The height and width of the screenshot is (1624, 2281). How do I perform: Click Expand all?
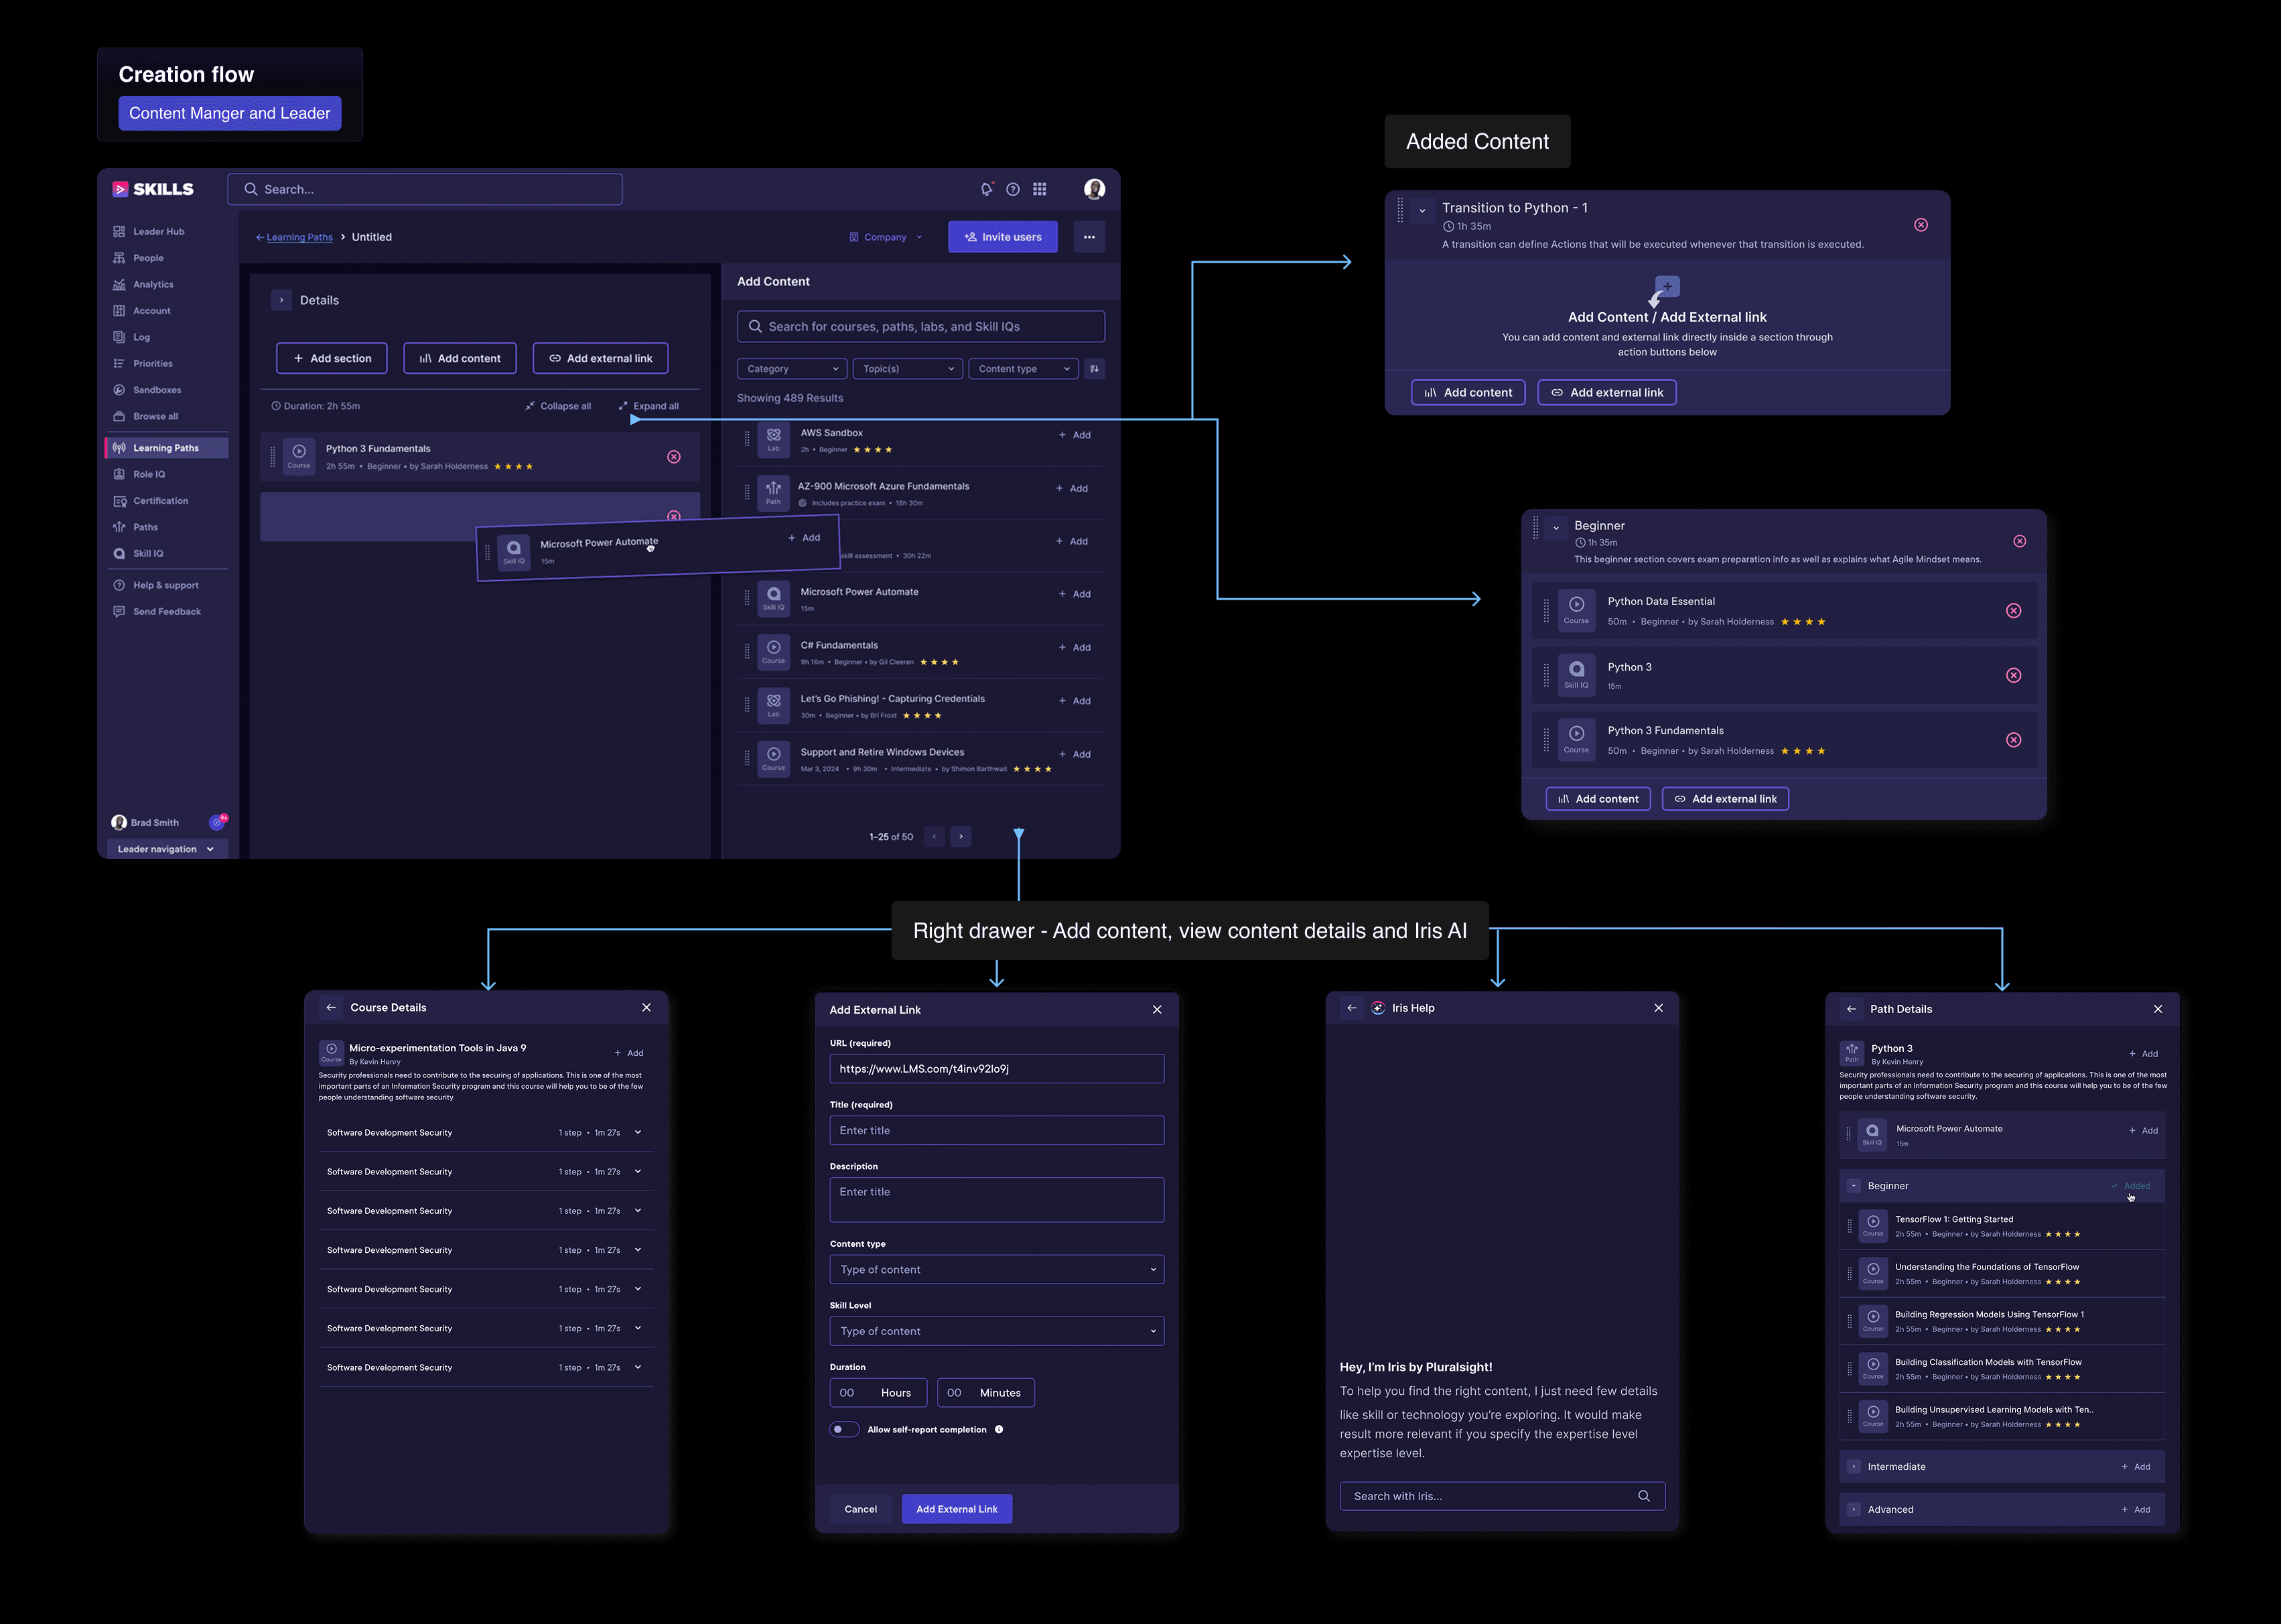pyautogui.click(x=649, y=406)
